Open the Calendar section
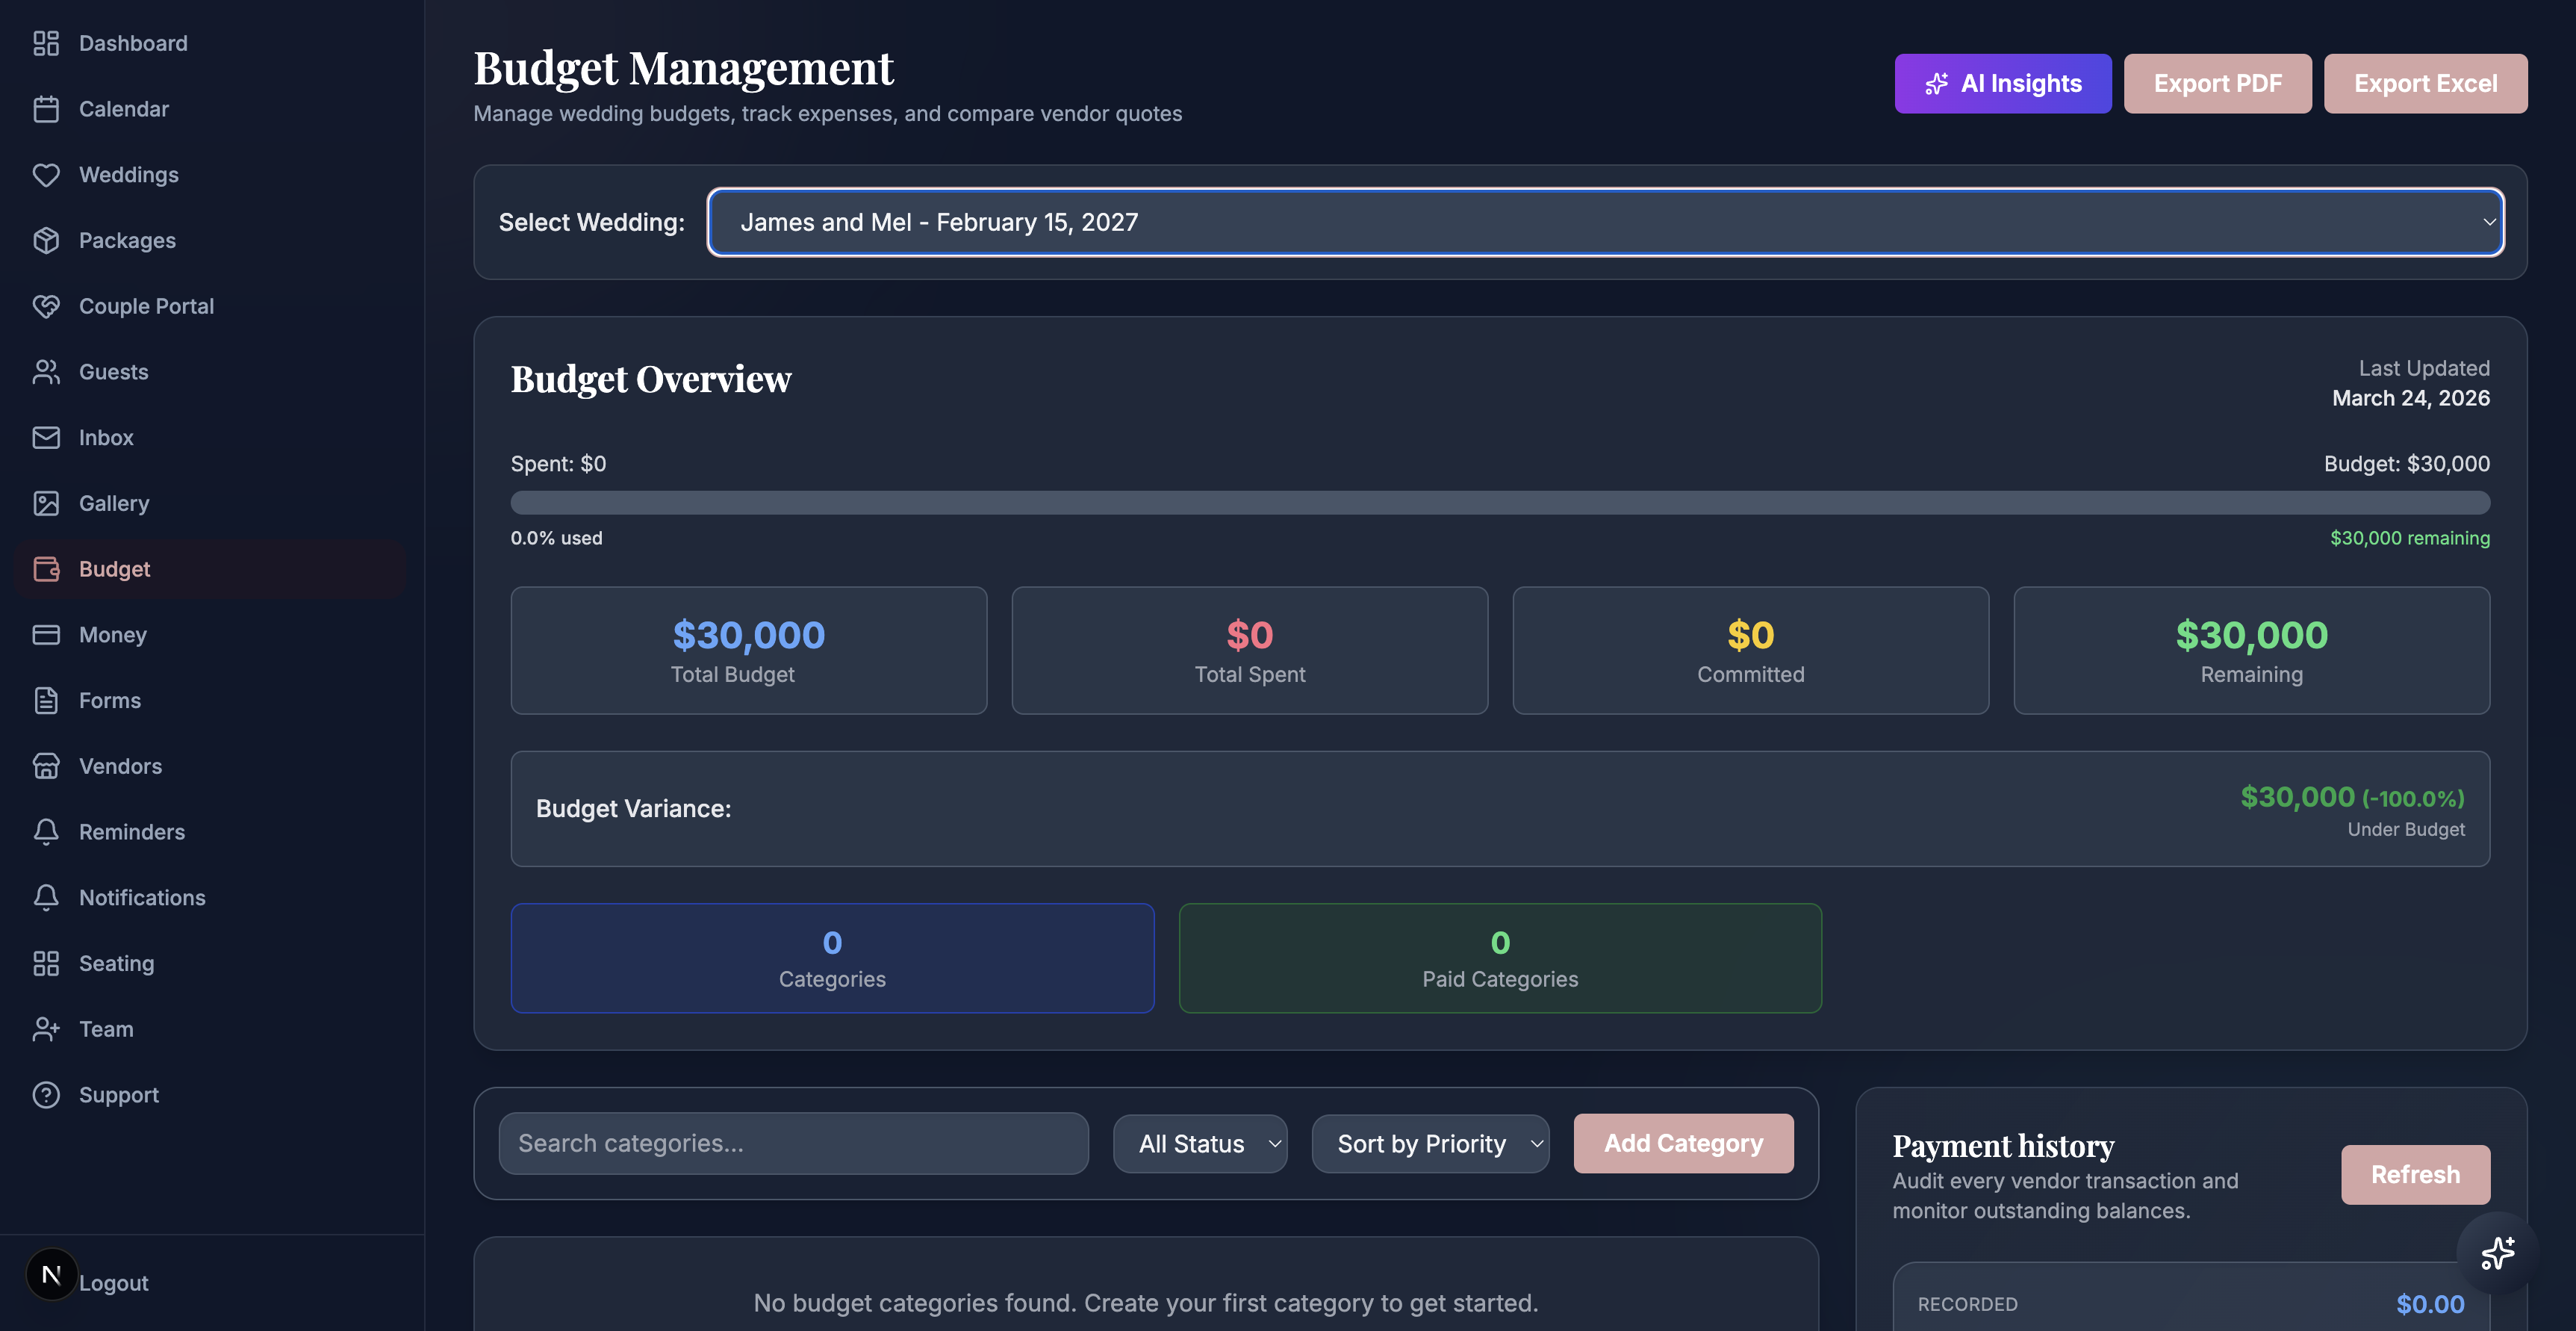Image resolution: width=2576 pixels, height=1331 pixels. (124, 108)
